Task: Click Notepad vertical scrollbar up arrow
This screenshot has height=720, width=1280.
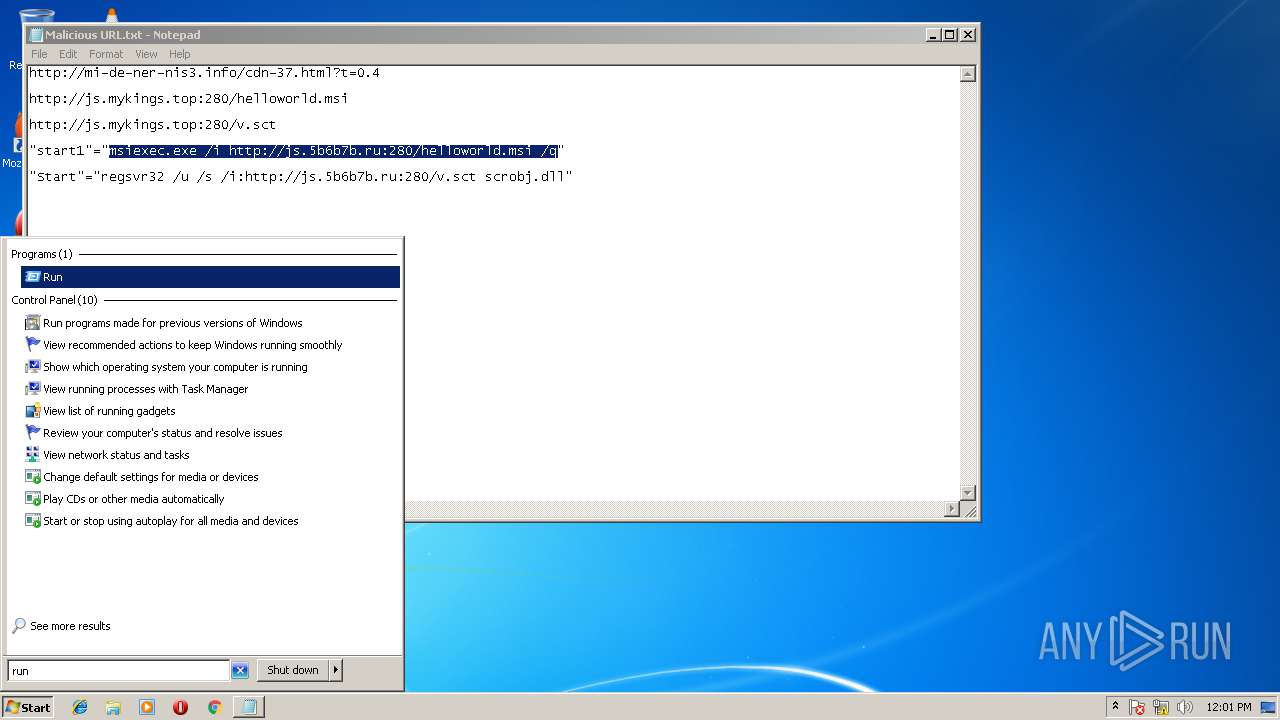Action: pos(967,73)
